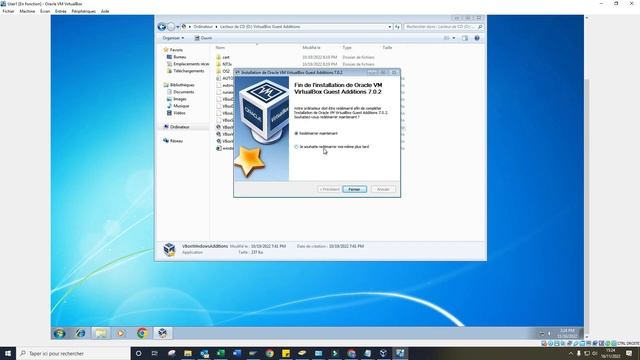This screenshot has height=360, width=640.
Task: Sort files by Modifié le column
Action: point(312,48)
